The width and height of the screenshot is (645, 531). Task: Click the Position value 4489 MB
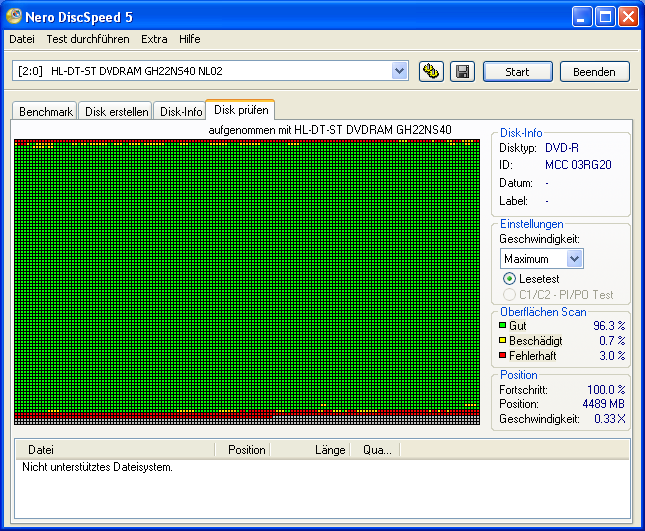pos(603,404)
